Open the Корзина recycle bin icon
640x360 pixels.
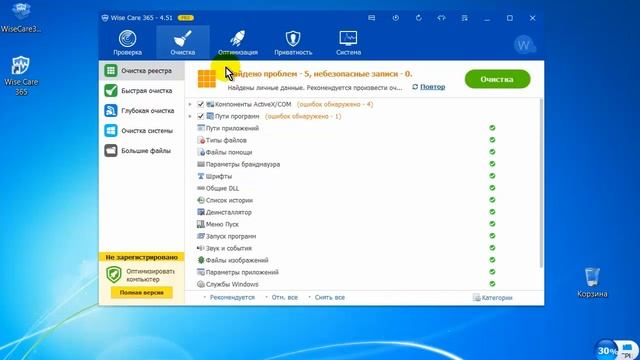pyautogui.click(x=592, y=282)
